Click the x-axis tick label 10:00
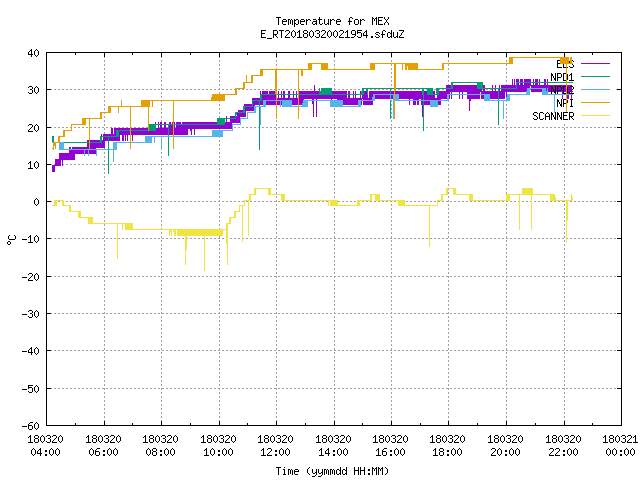The width and height of the screenshot is (640, 480). (x=218, y=452)
